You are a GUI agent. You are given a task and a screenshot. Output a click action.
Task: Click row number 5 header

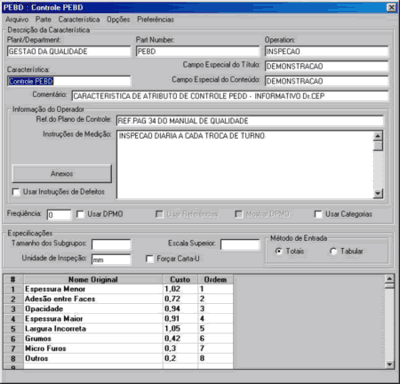(x=13, y=329)
